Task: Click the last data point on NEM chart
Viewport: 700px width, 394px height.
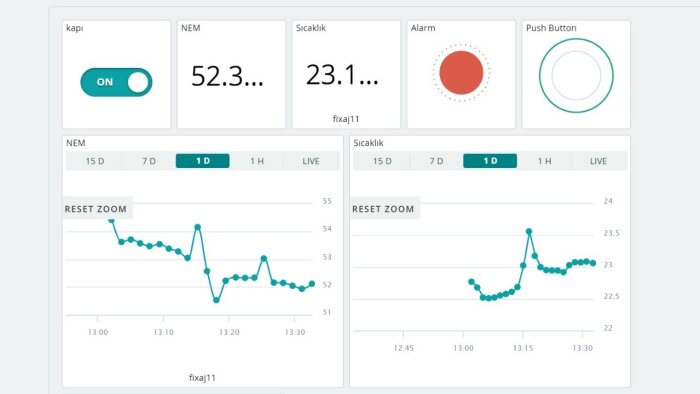Action: pyautogui.click(x=312, y=284)
